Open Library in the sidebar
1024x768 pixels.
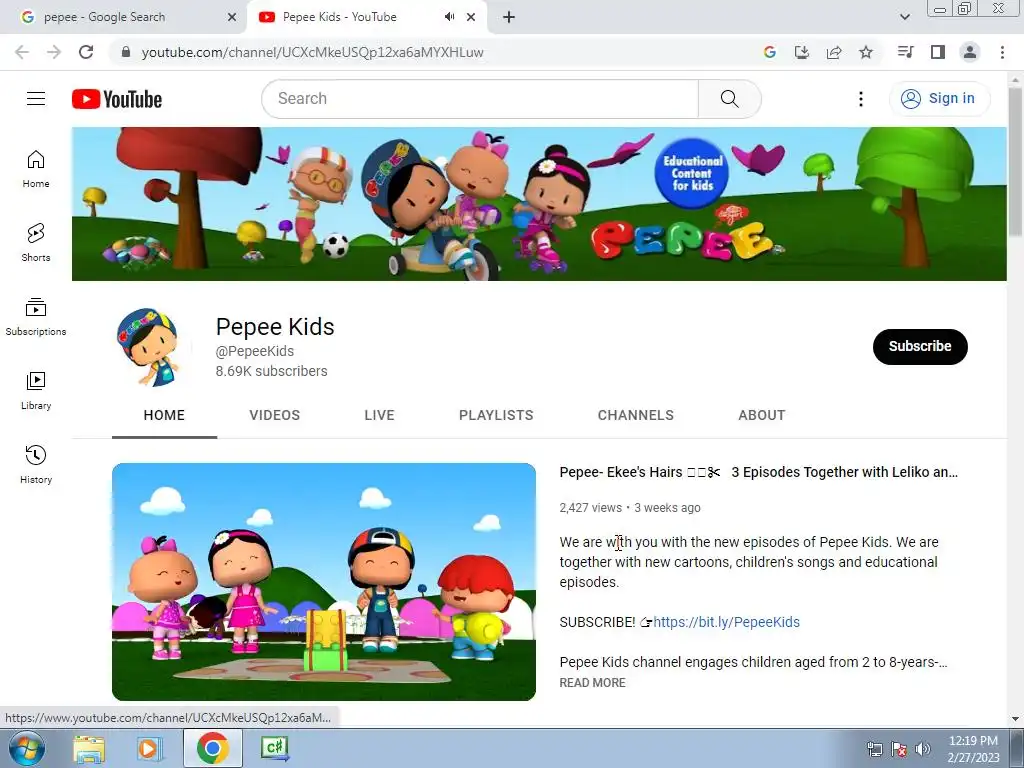[36, 391]
